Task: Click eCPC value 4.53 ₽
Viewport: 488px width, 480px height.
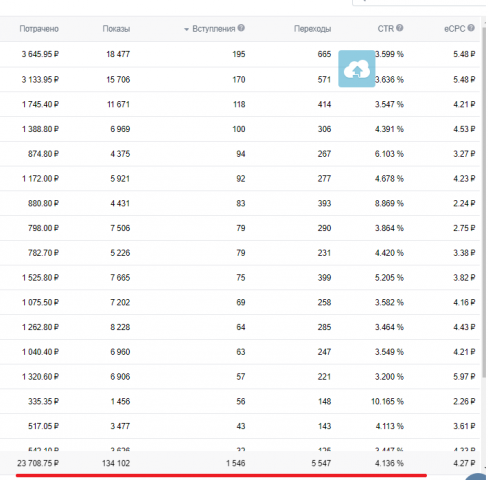Action: click(464, 129)
